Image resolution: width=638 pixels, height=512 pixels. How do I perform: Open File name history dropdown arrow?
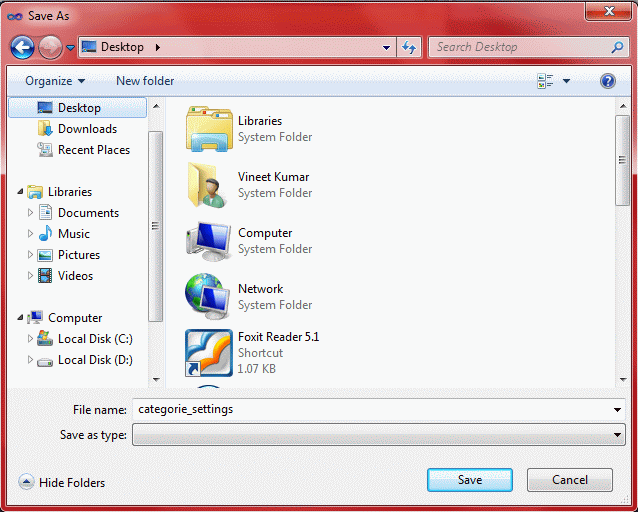[x=617, y=410]
